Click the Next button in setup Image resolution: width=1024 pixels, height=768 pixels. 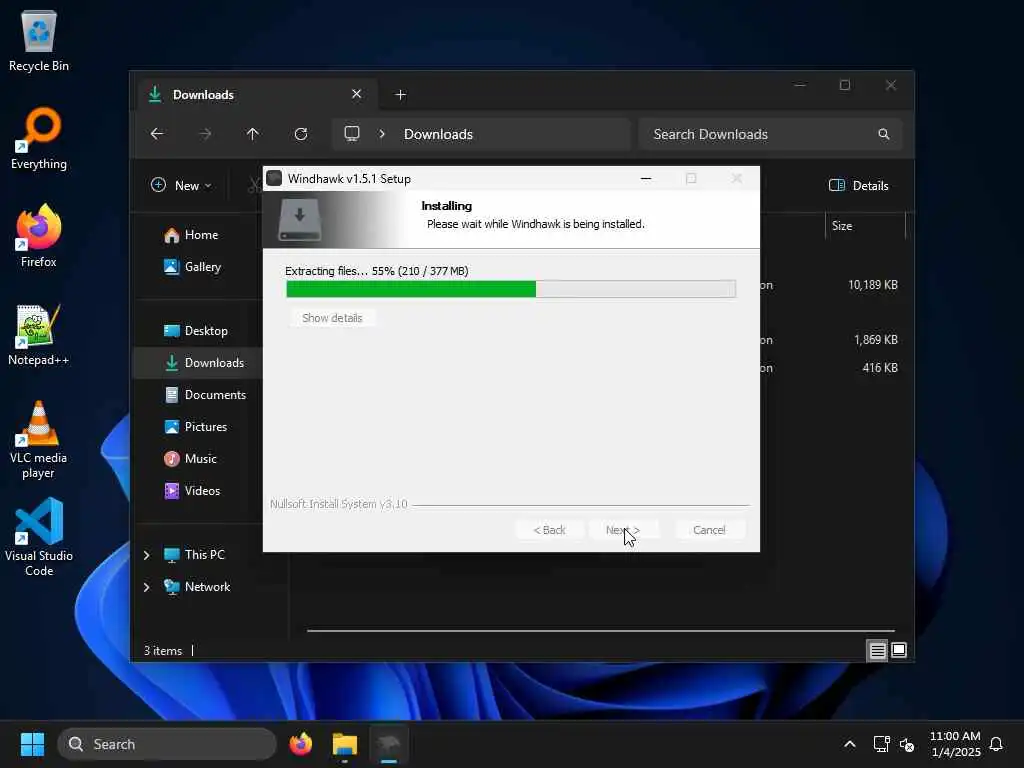[x=622, y=530]
